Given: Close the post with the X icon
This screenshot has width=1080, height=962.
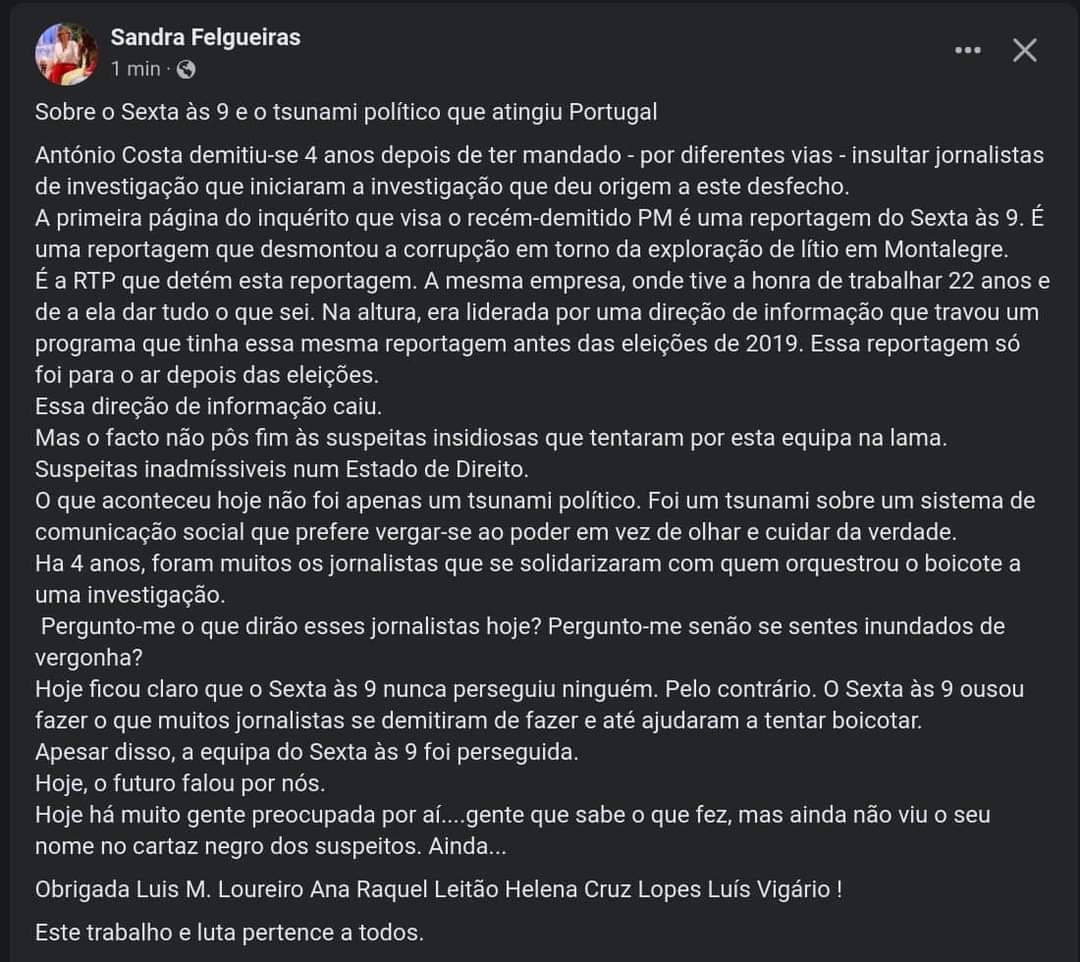Looking at the screenshot, I should pos(1025,50).
